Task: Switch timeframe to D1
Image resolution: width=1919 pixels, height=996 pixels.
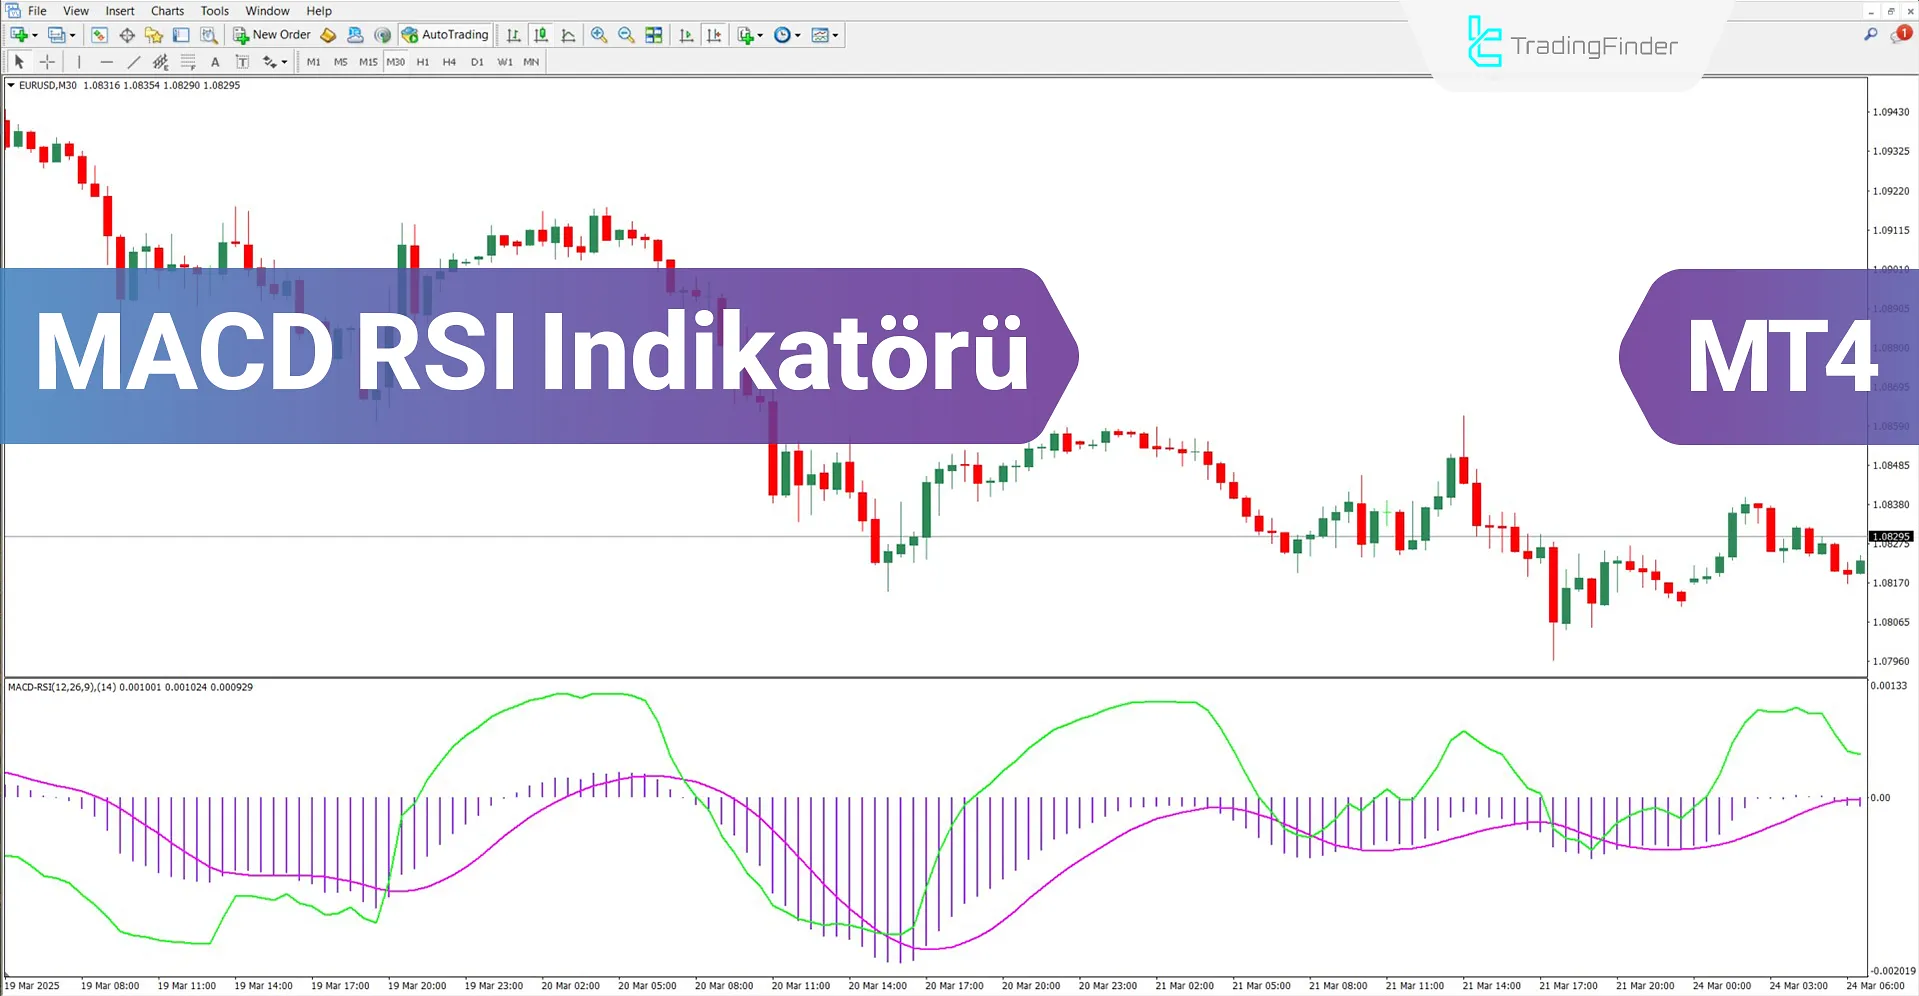Action: 477,61
